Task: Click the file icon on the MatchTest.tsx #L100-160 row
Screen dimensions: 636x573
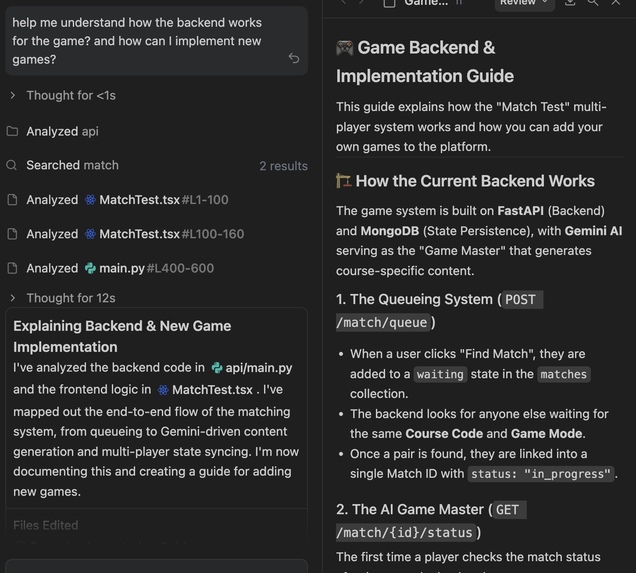Action: click(13, 234)
